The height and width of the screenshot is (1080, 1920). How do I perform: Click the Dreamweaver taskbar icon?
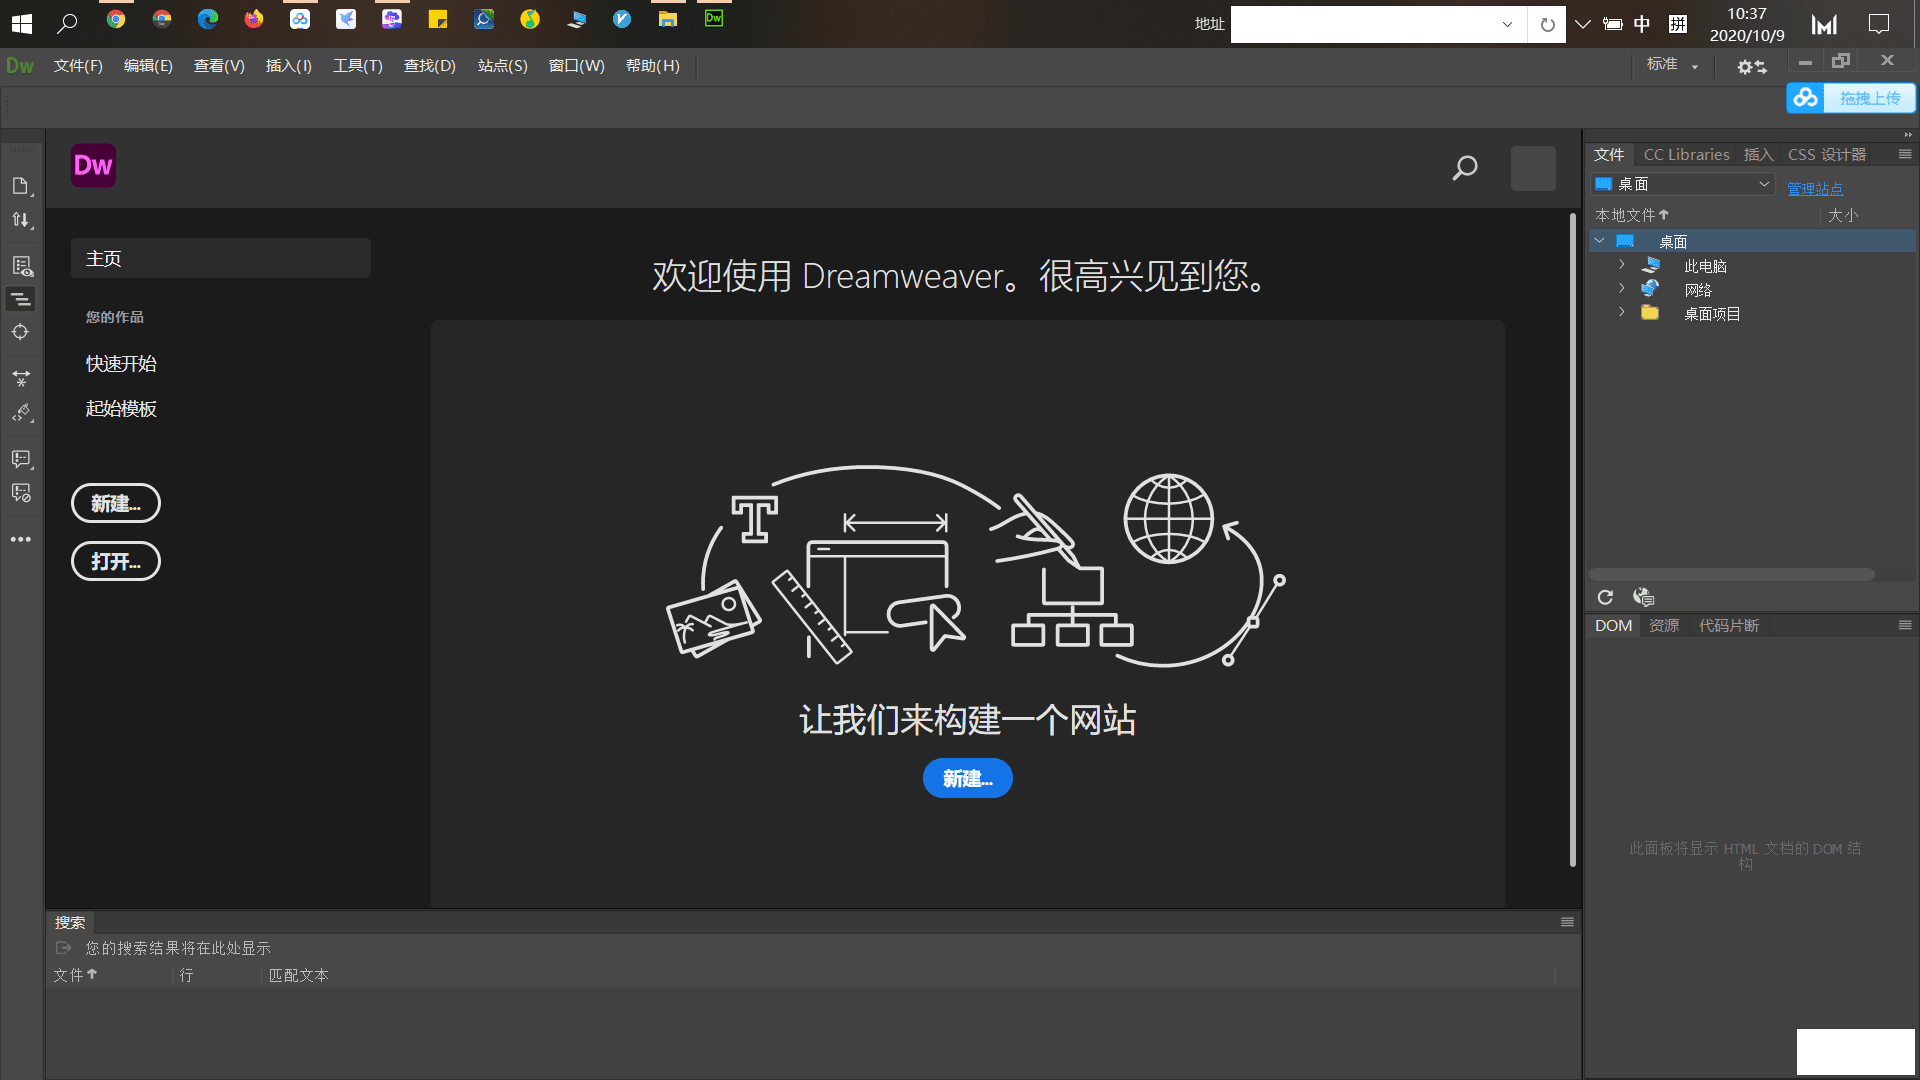pos(714,19)
